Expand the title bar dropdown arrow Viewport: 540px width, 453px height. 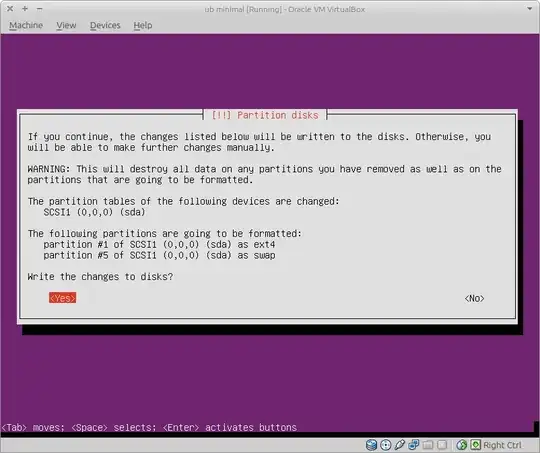coord(530,9)
